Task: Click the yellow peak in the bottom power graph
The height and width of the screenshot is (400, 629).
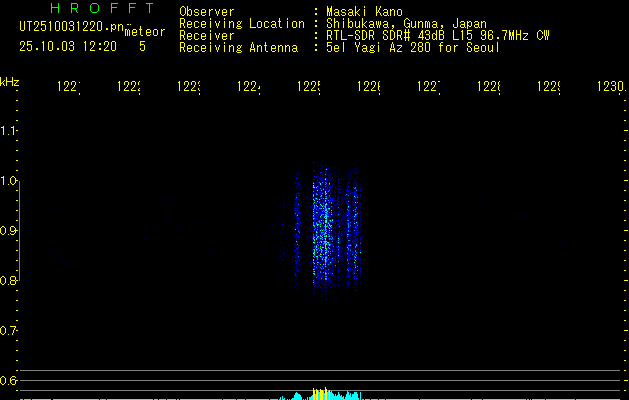Action: tap(321, 394)
